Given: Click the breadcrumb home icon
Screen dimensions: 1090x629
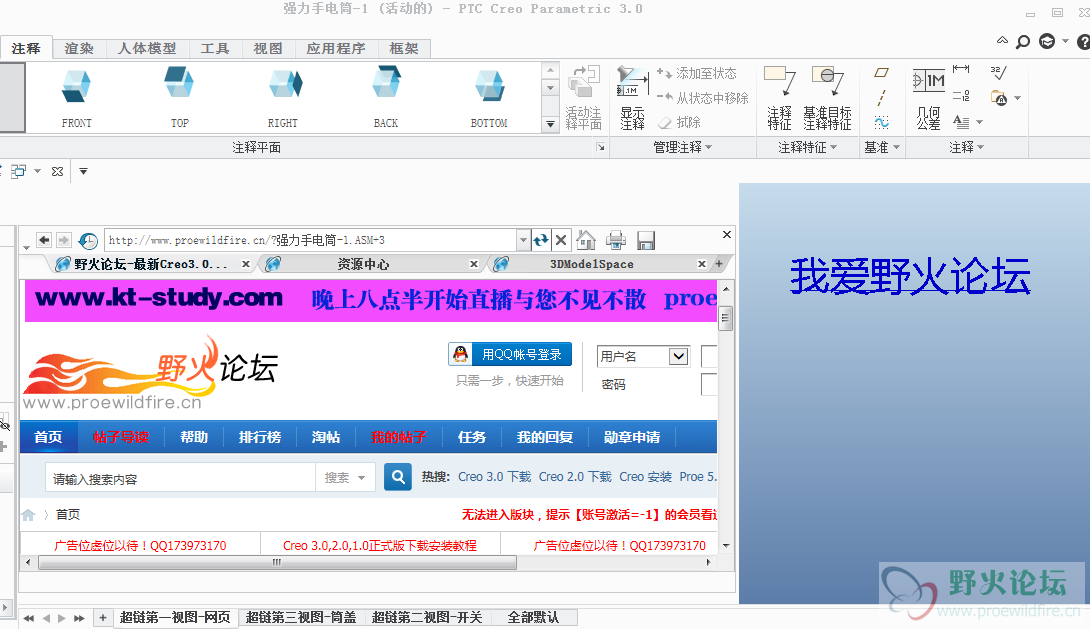Looking at the screenshot, I should pos(28,514).
